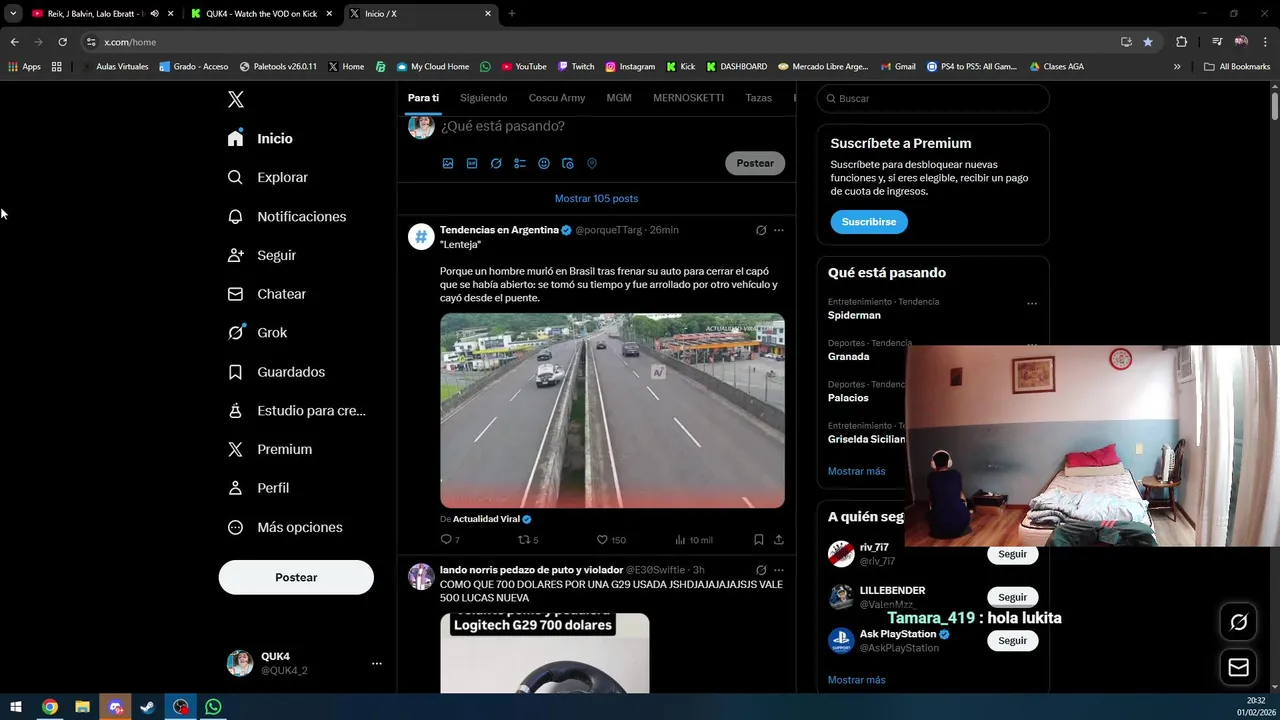Open emoji picker in composer
Image resolution: width=1280 pixels, height=720 pixels.
544,163
